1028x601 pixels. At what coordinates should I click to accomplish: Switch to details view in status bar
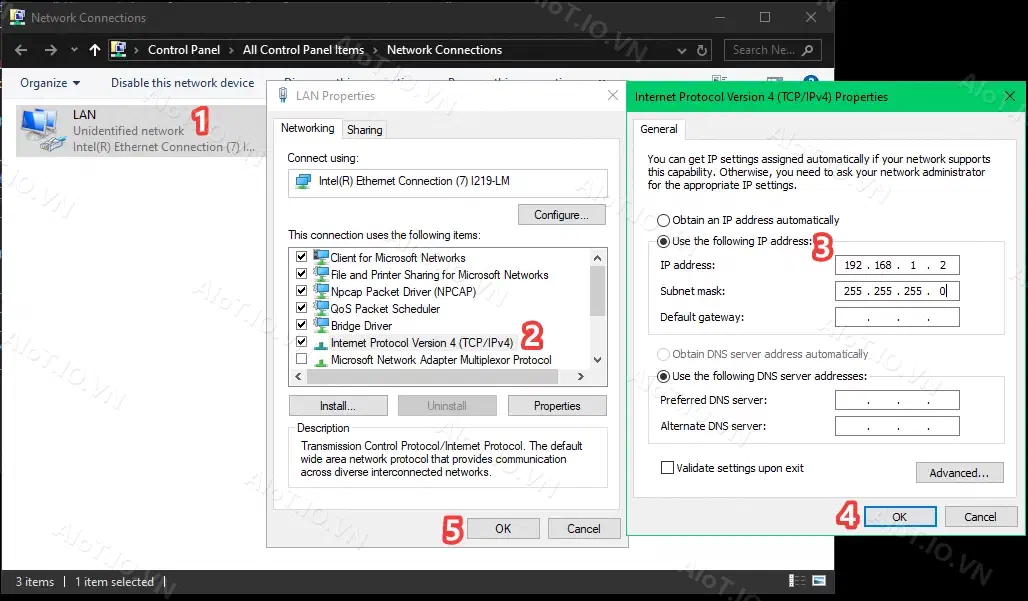click(x=797, y=581)
